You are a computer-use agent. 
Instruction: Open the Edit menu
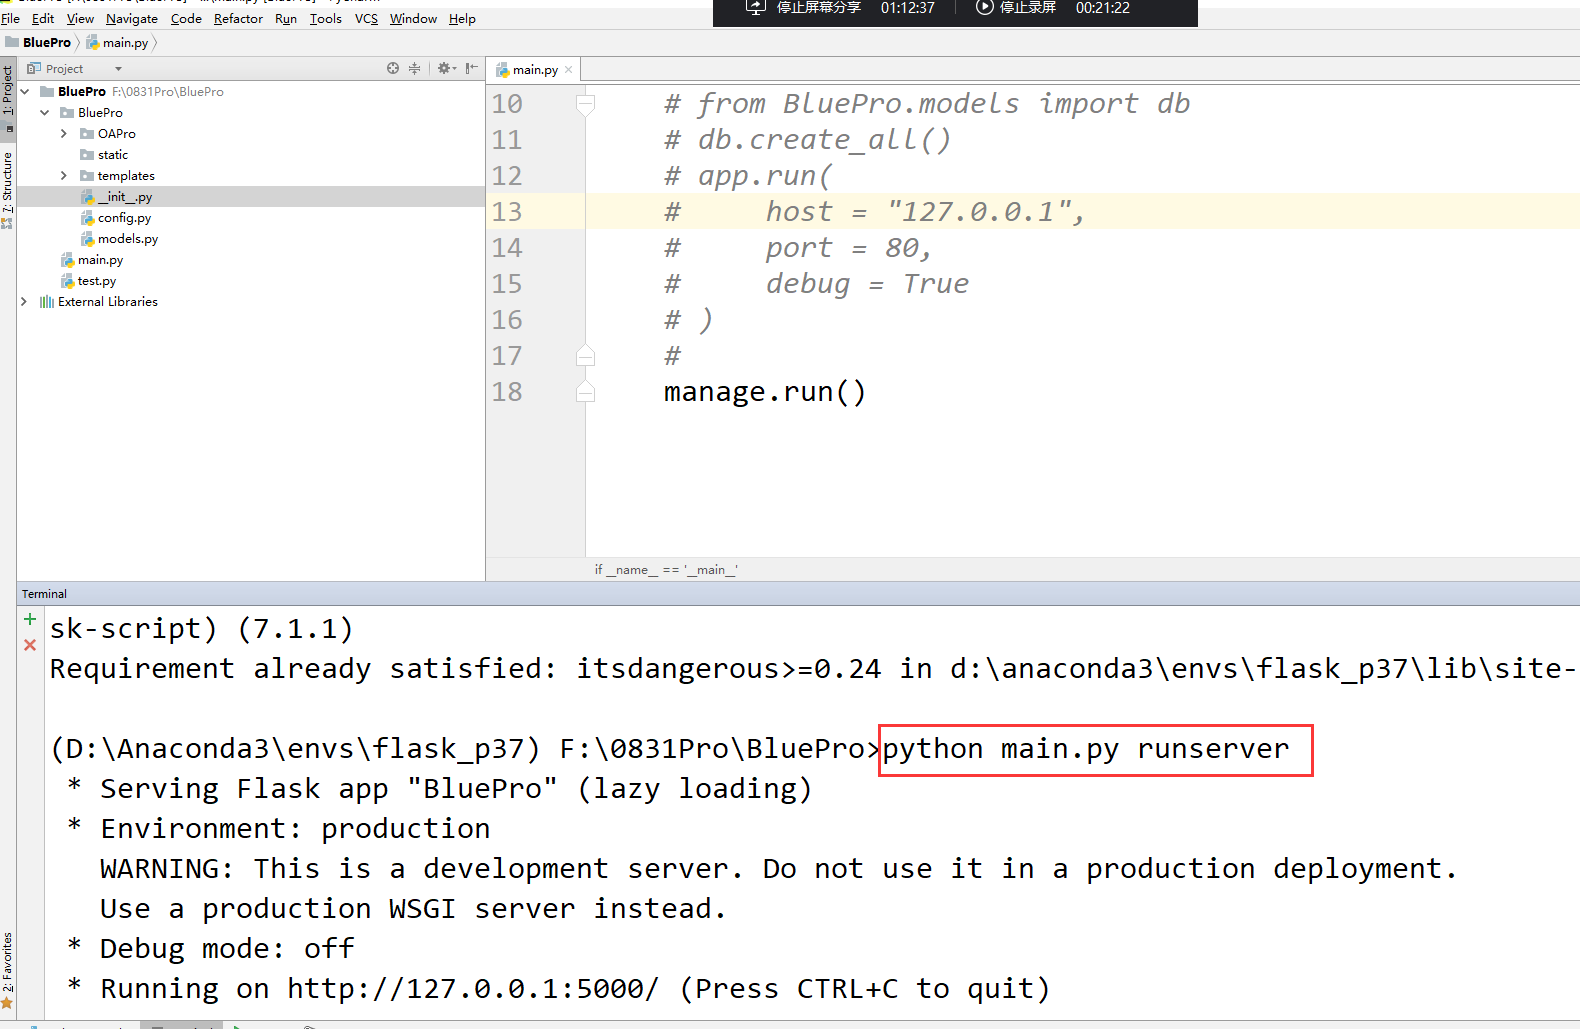coord(43,19)
